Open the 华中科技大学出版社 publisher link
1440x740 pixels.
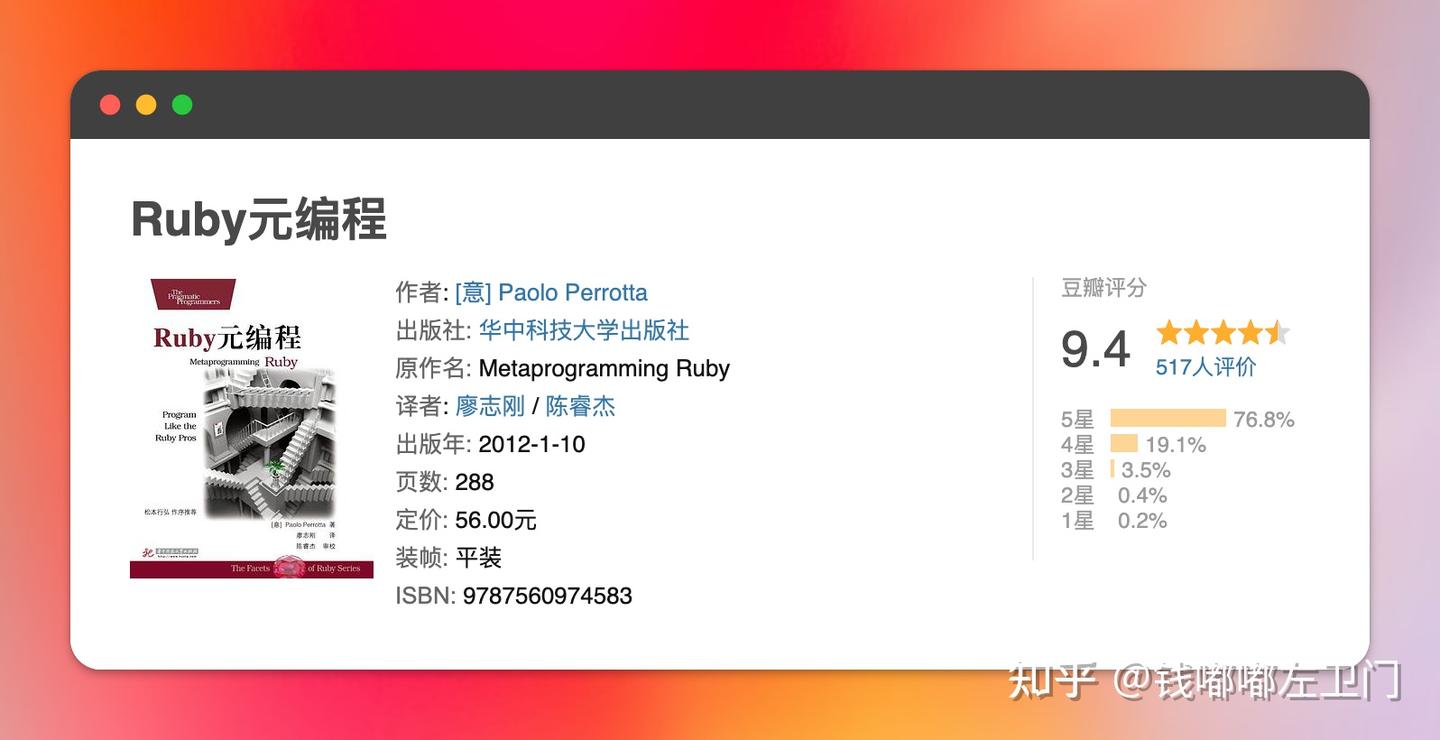coord(582,328)
